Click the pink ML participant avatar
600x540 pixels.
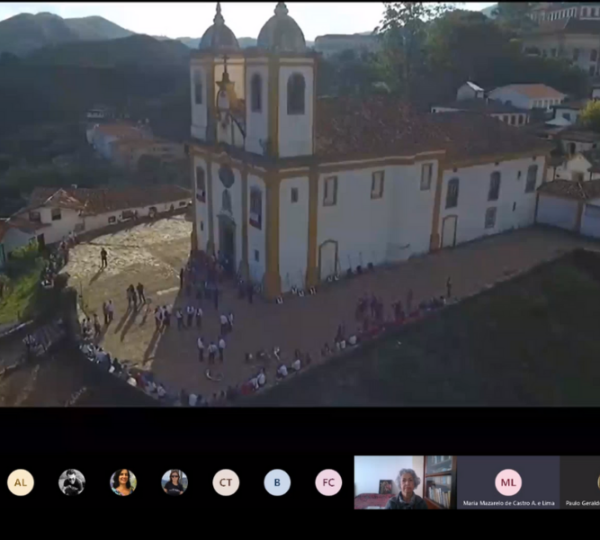[508, 481]
